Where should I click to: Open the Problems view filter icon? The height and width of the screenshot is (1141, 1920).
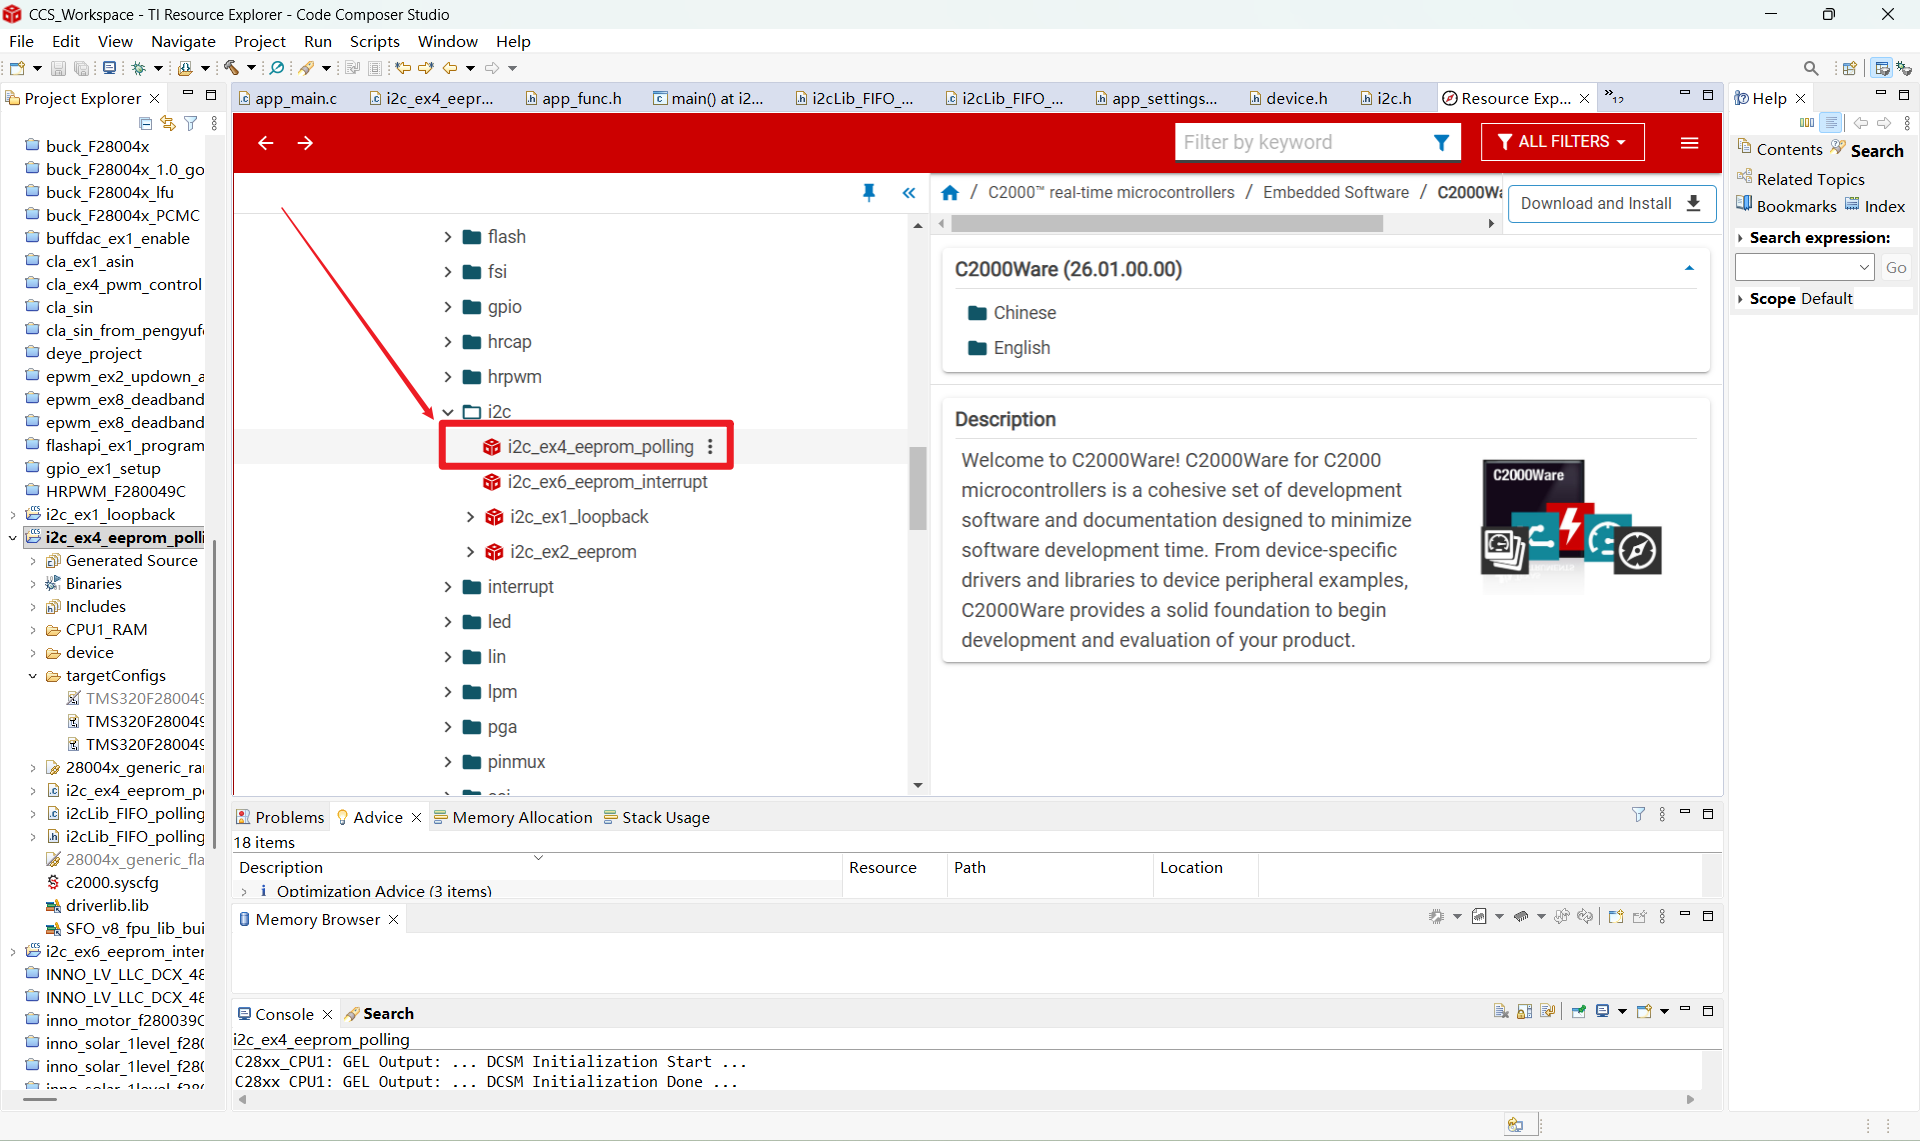point(1638,815)
